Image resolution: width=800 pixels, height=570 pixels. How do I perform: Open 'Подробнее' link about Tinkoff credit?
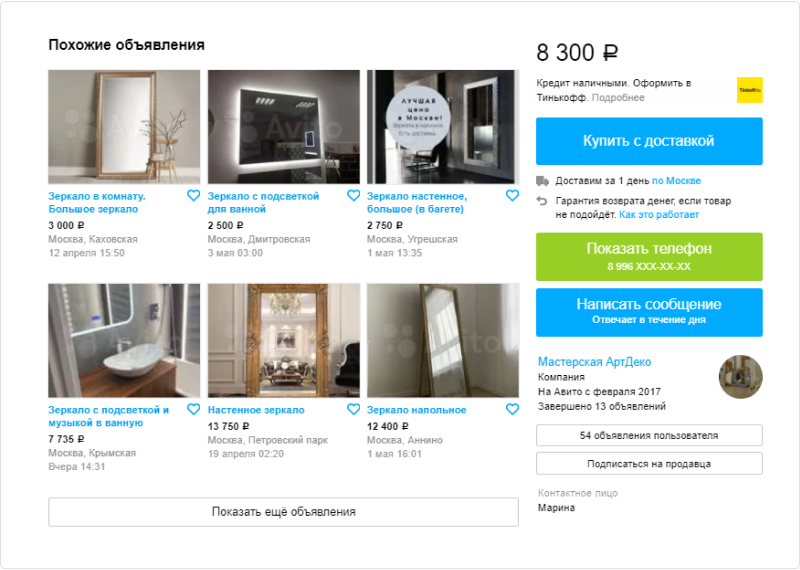click(618, 97)
